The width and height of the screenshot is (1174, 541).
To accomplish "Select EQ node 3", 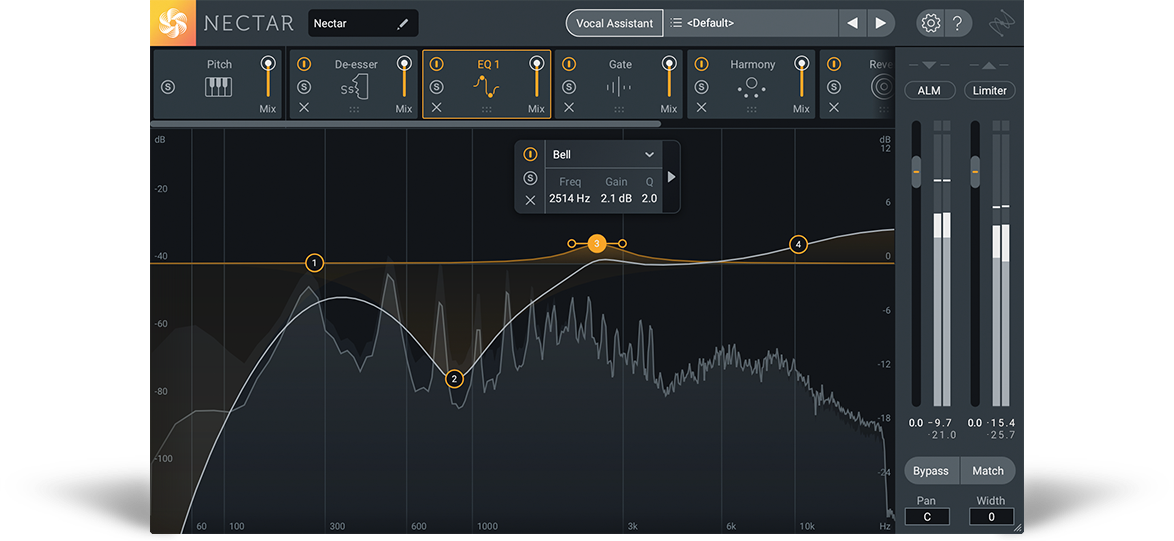I will (x=597, y=243).
